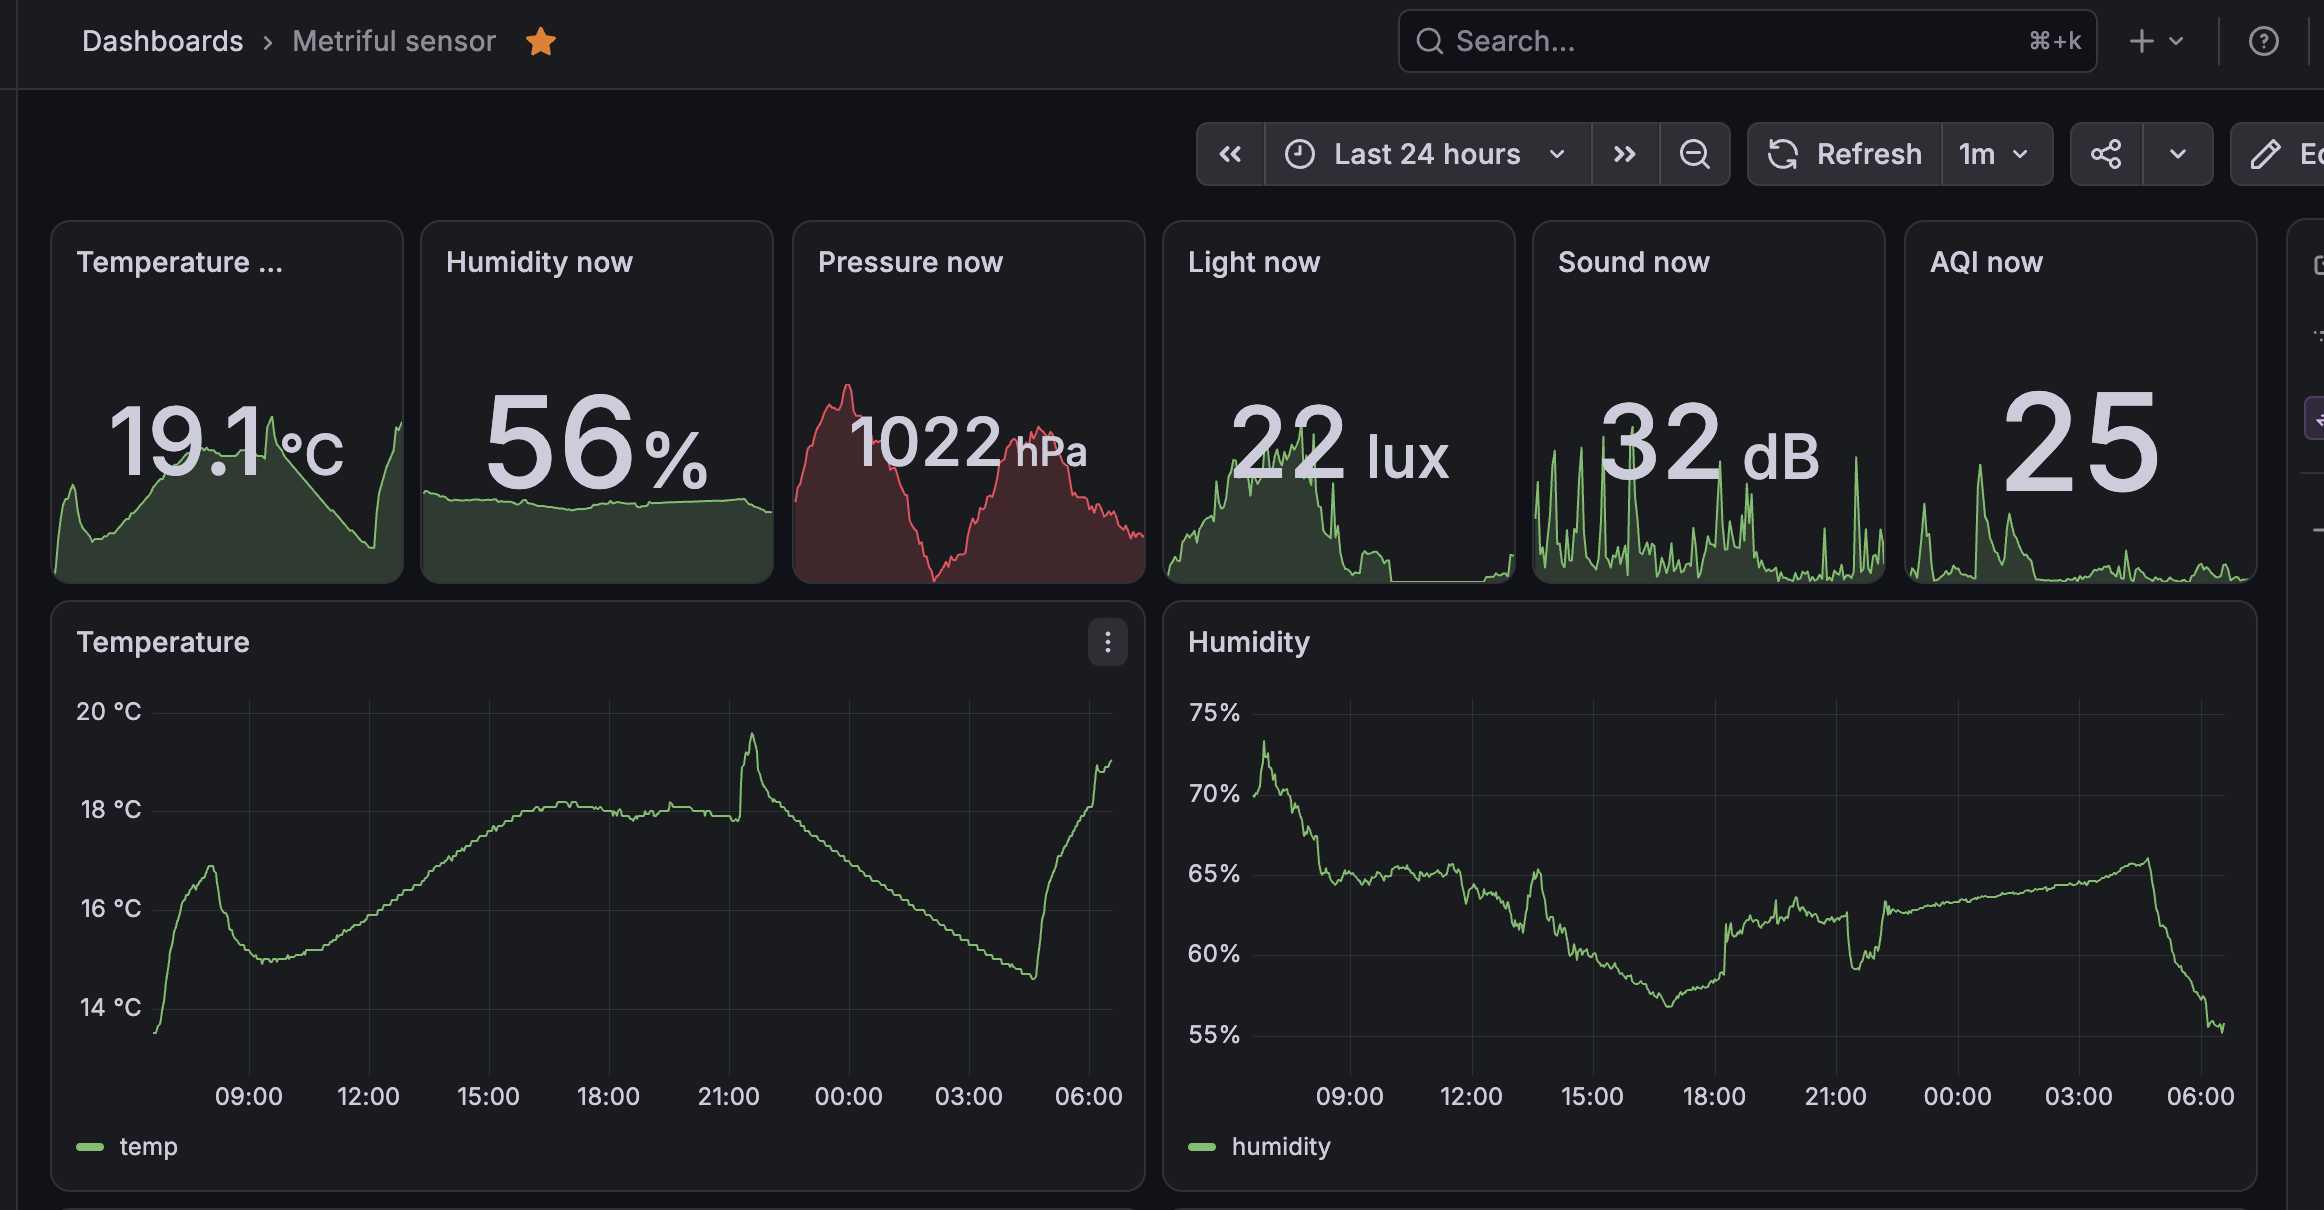Open the Temperature panel three-dot menu

tap(1107, 642)
